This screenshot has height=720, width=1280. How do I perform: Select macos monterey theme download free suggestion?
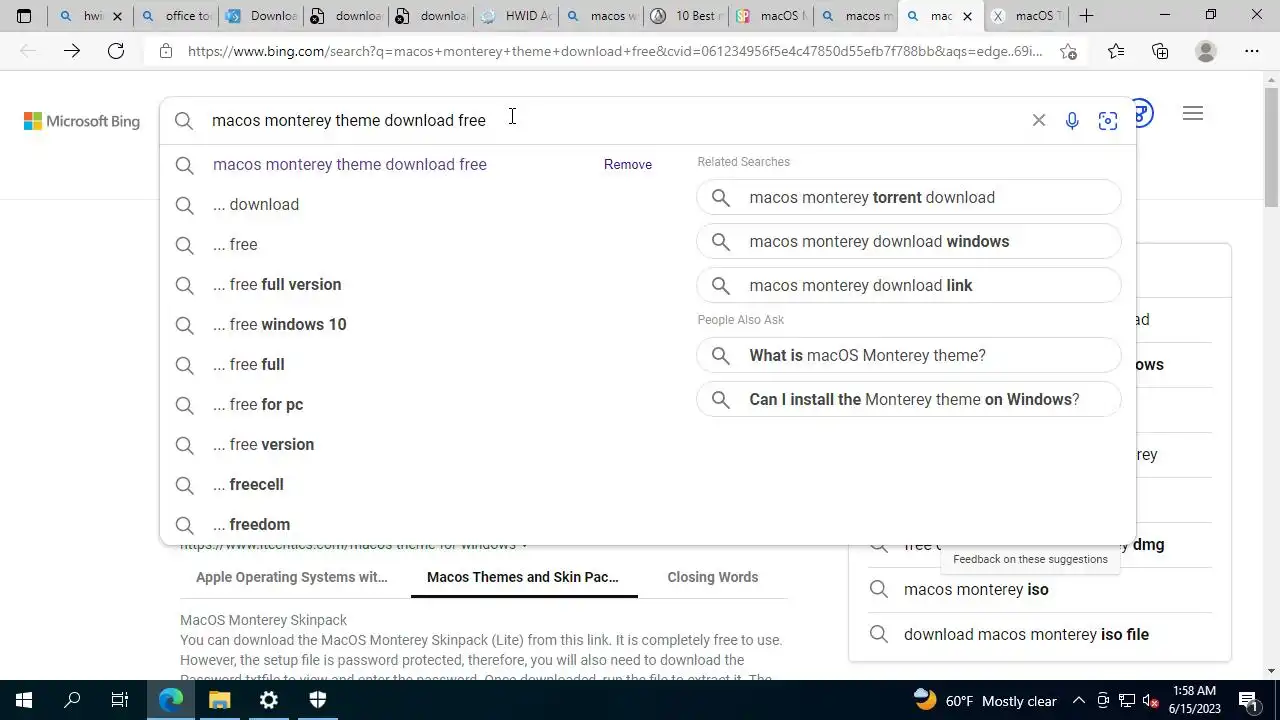[x=350, y=165]
